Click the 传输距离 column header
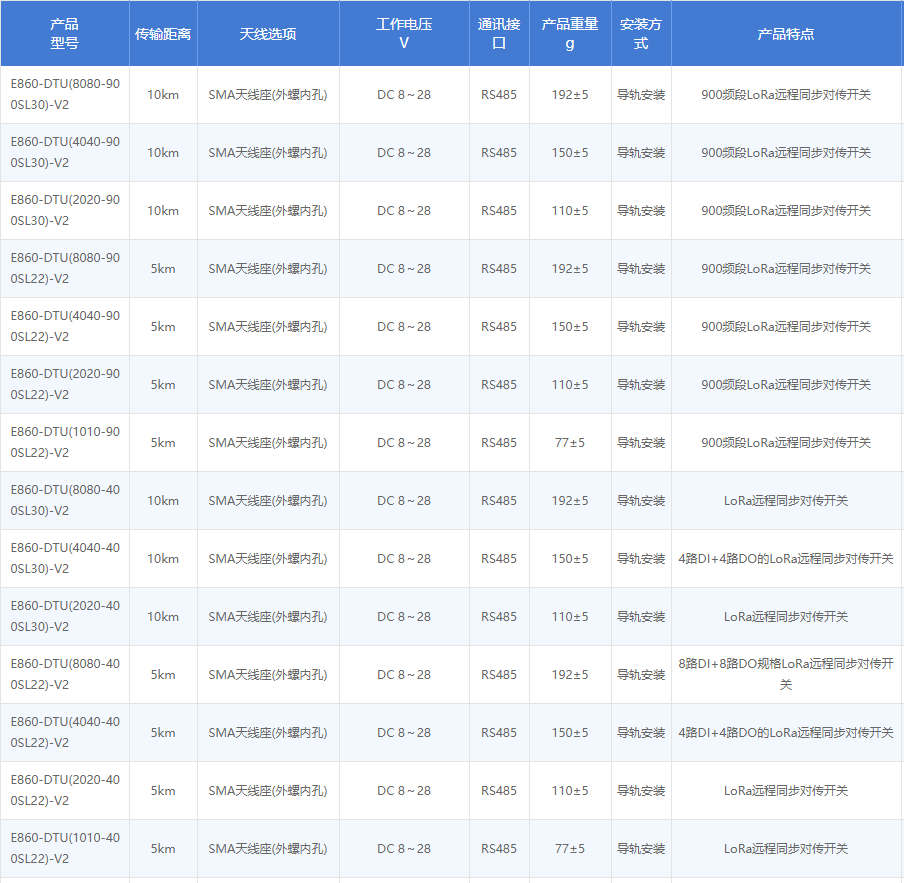 tap(163, 33)
